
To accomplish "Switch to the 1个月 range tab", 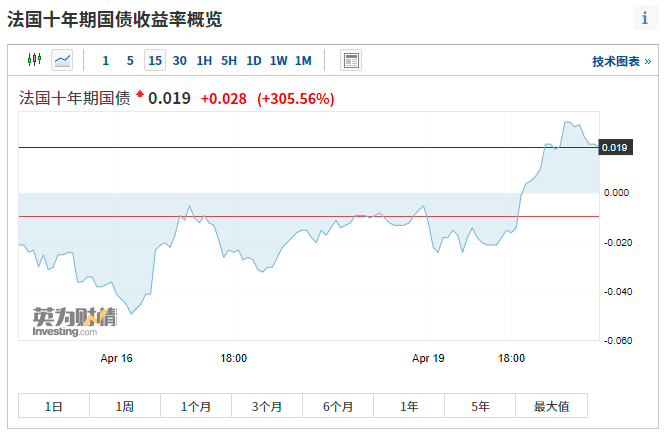I will [196, 406].
